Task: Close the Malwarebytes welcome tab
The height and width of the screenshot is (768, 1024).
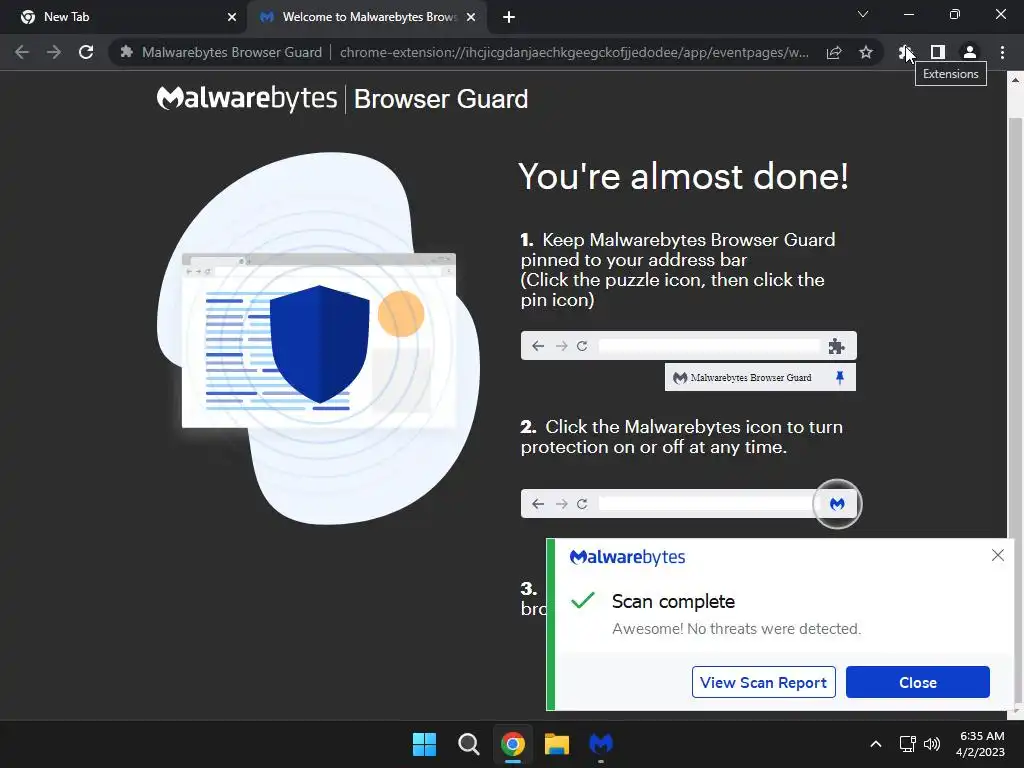Action: point(471,17)
